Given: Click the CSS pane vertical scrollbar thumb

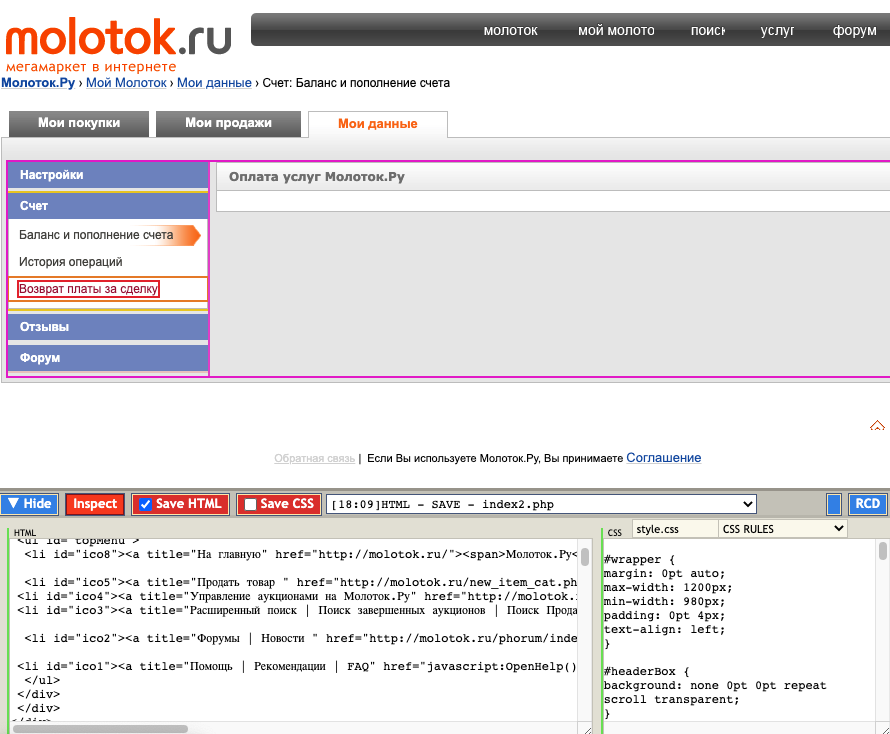Looking at the screenshot, I should click(883, 551).
